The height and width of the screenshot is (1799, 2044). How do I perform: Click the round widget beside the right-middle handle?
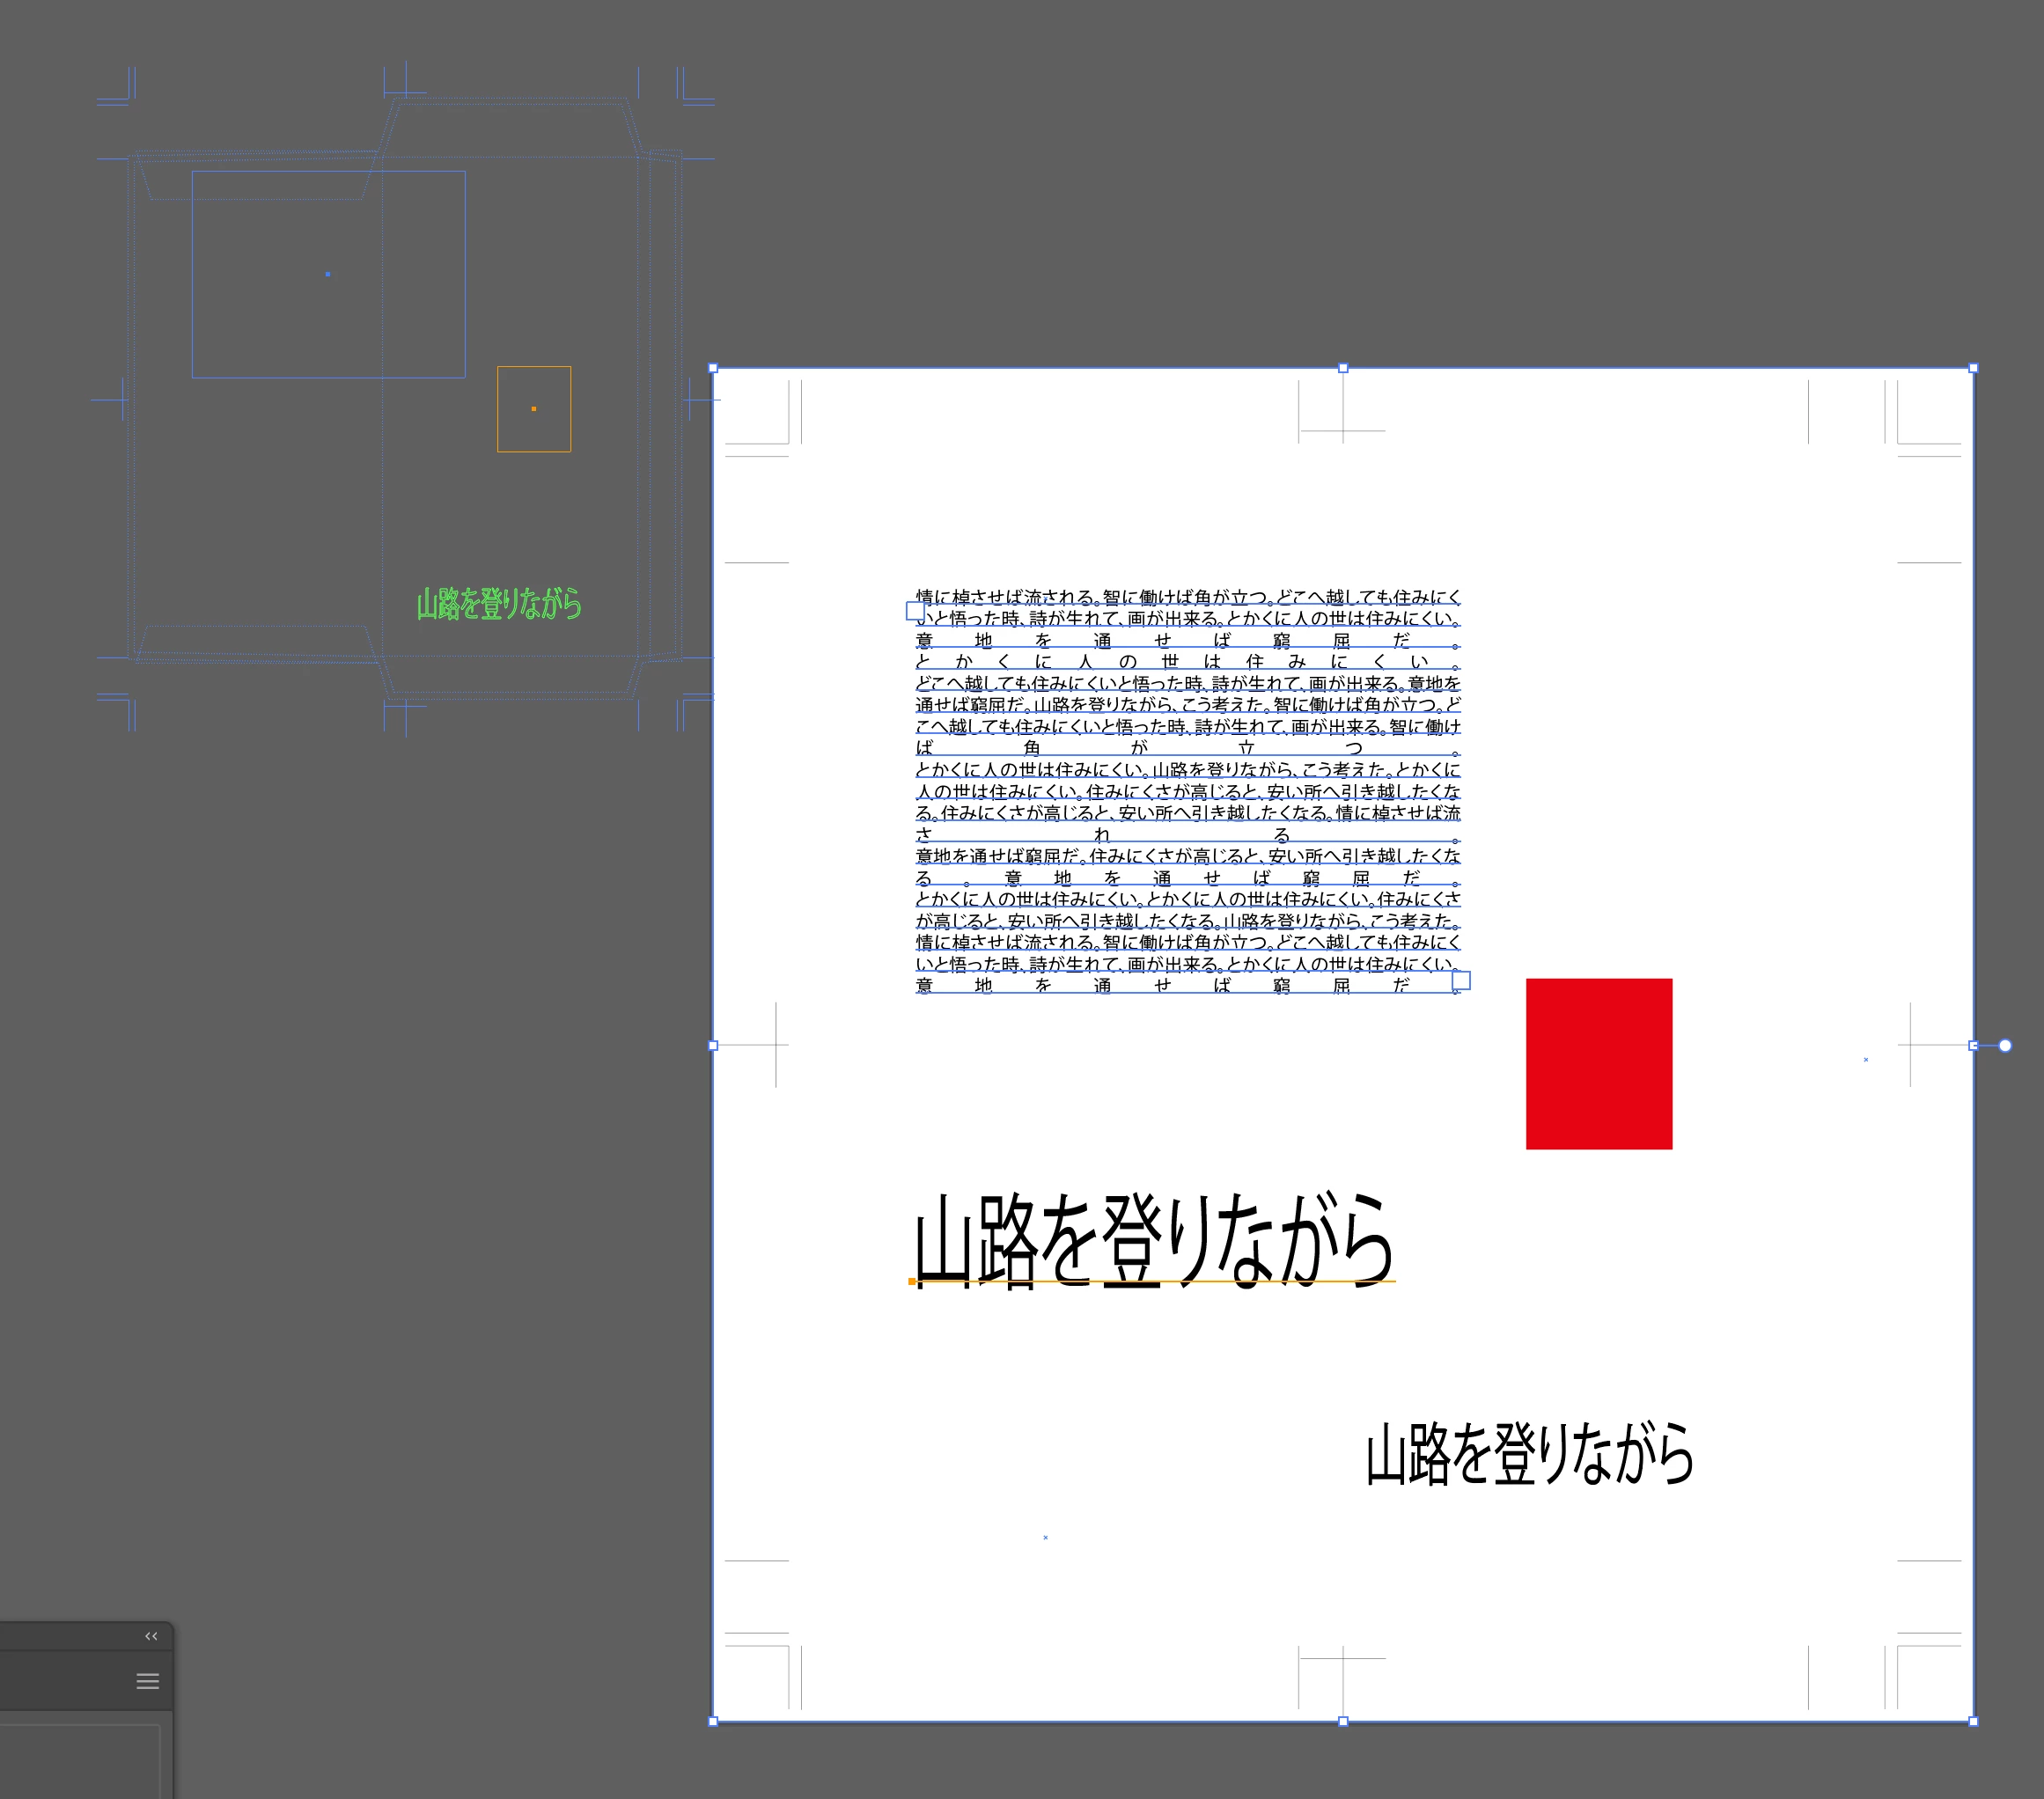pyautogui.click(x=2005, y=1045)
